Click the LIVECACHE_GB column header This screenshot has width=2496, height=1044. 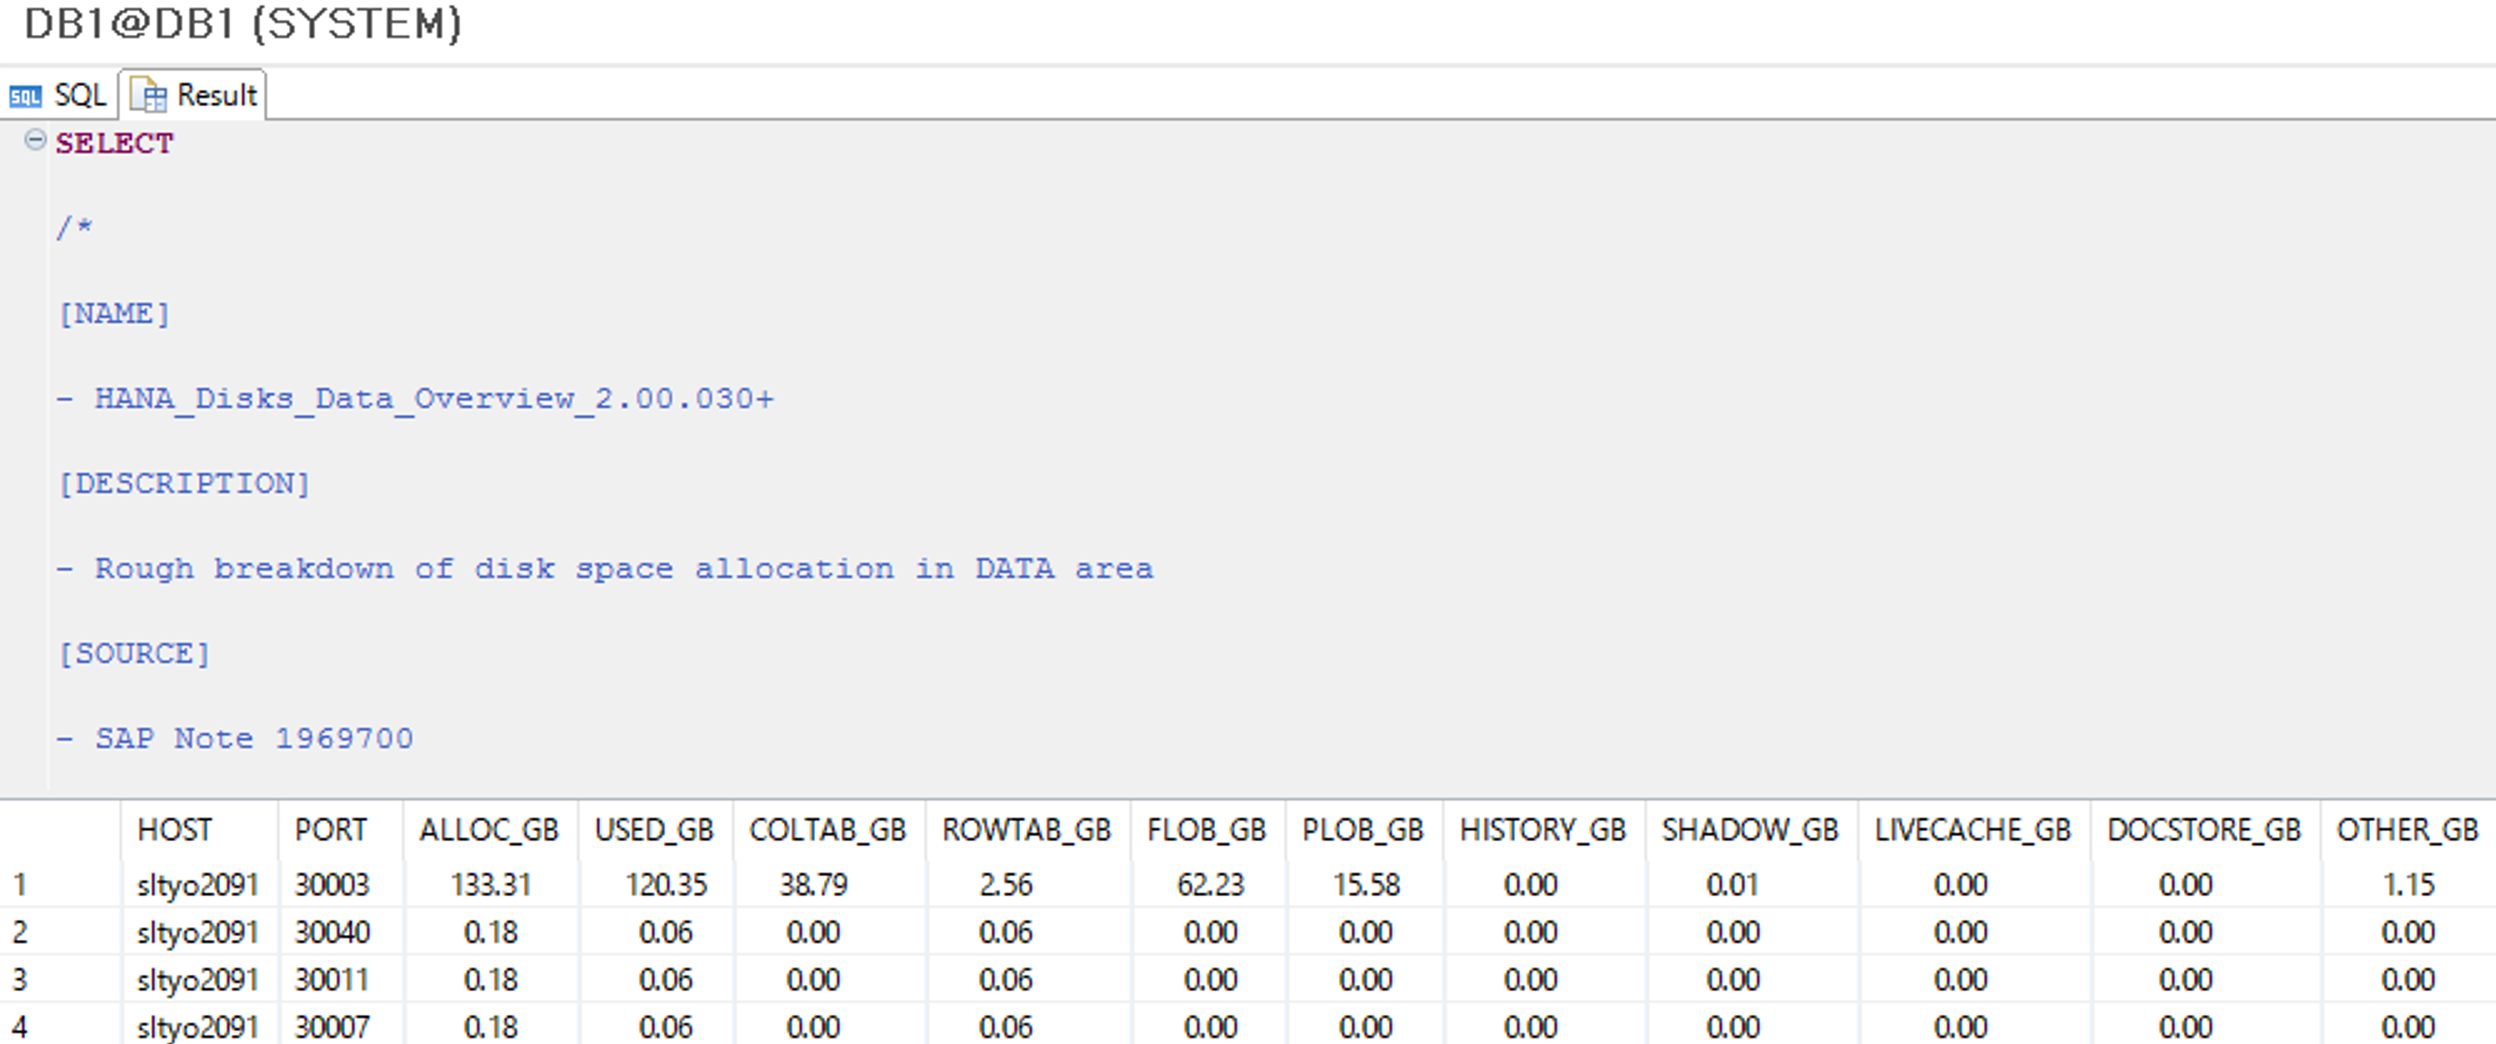tap(1973, 830)
